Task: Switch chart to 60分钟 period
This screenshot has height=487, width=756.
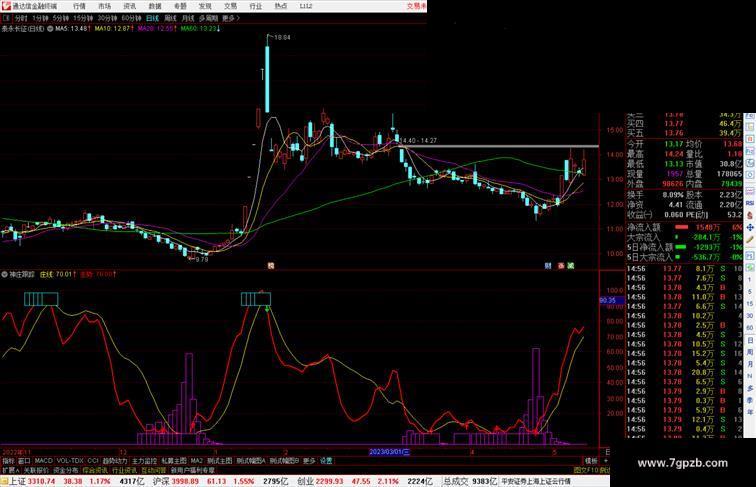Action: pos(131,18)
